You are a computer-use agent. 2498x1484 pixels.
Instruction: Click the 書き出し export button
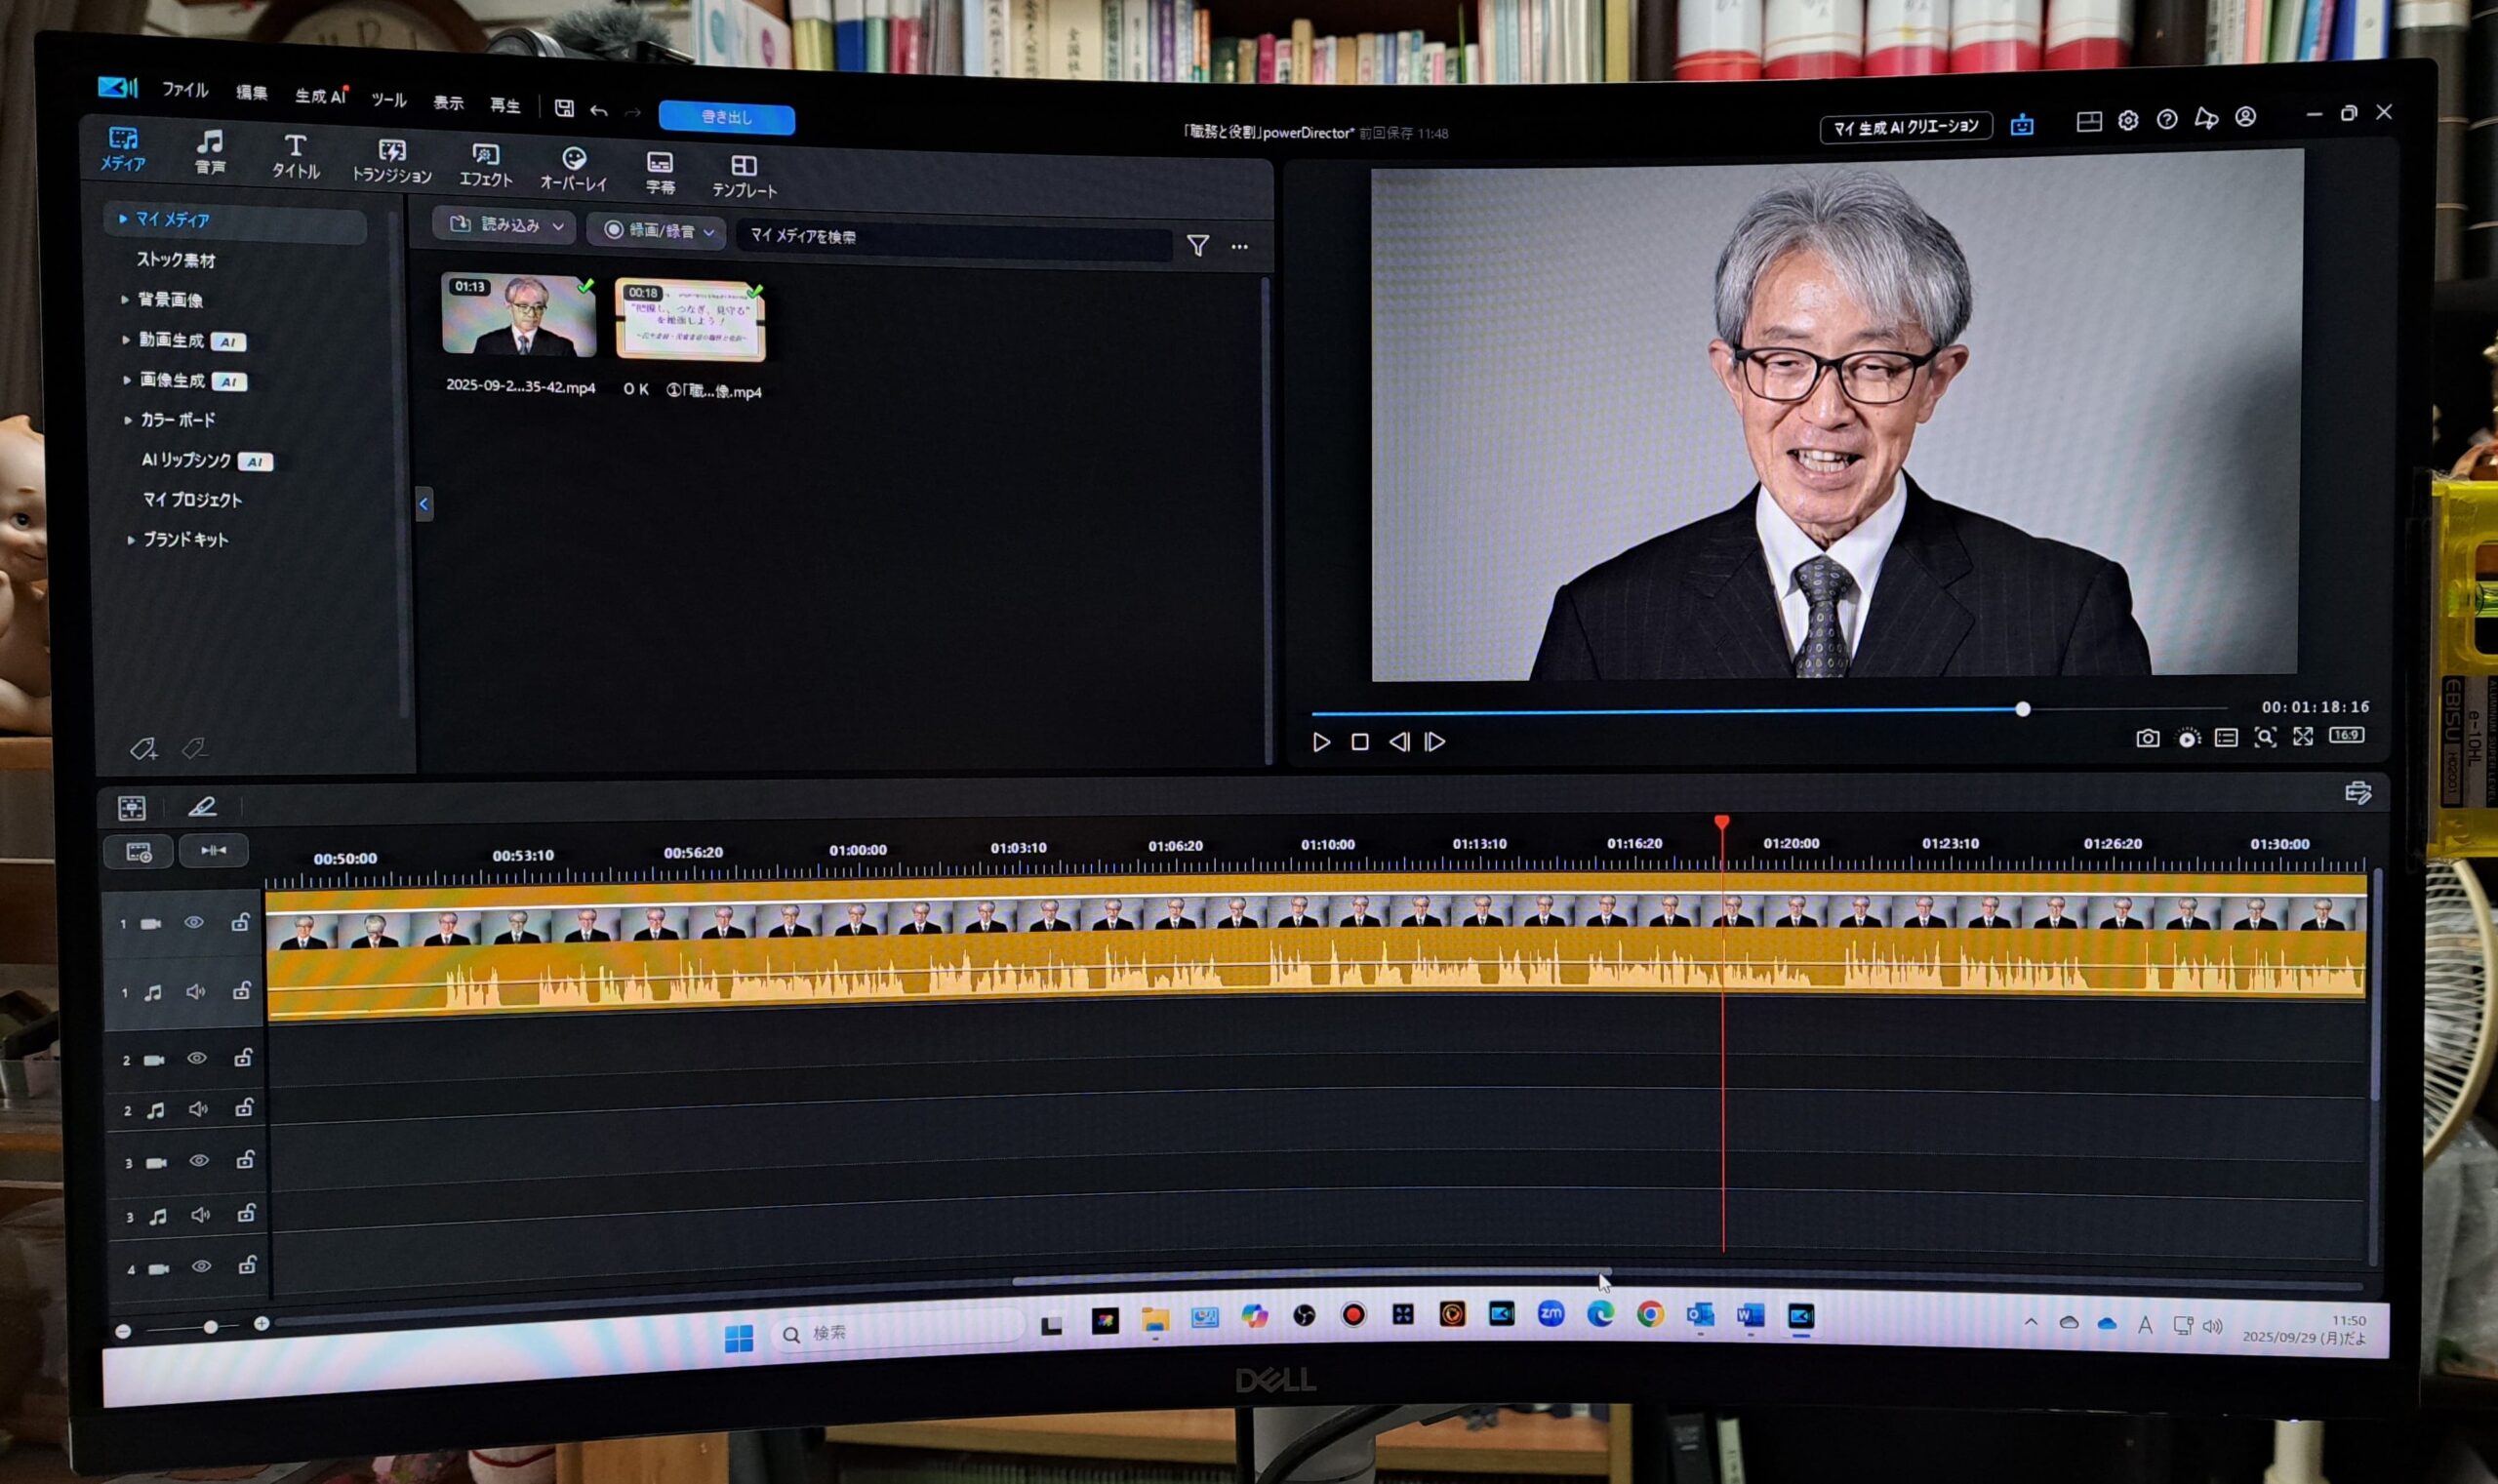[726, 117]
